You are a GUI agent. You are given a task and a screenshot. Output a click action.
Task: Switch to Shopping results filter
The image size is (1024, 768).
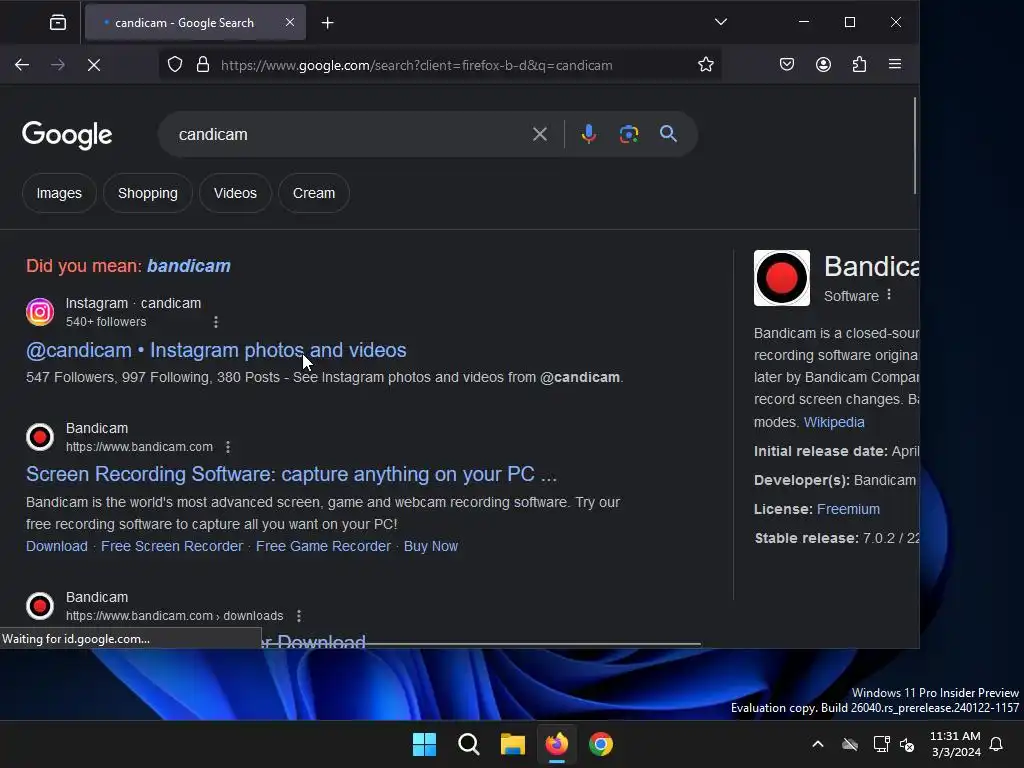pos(148,193)
